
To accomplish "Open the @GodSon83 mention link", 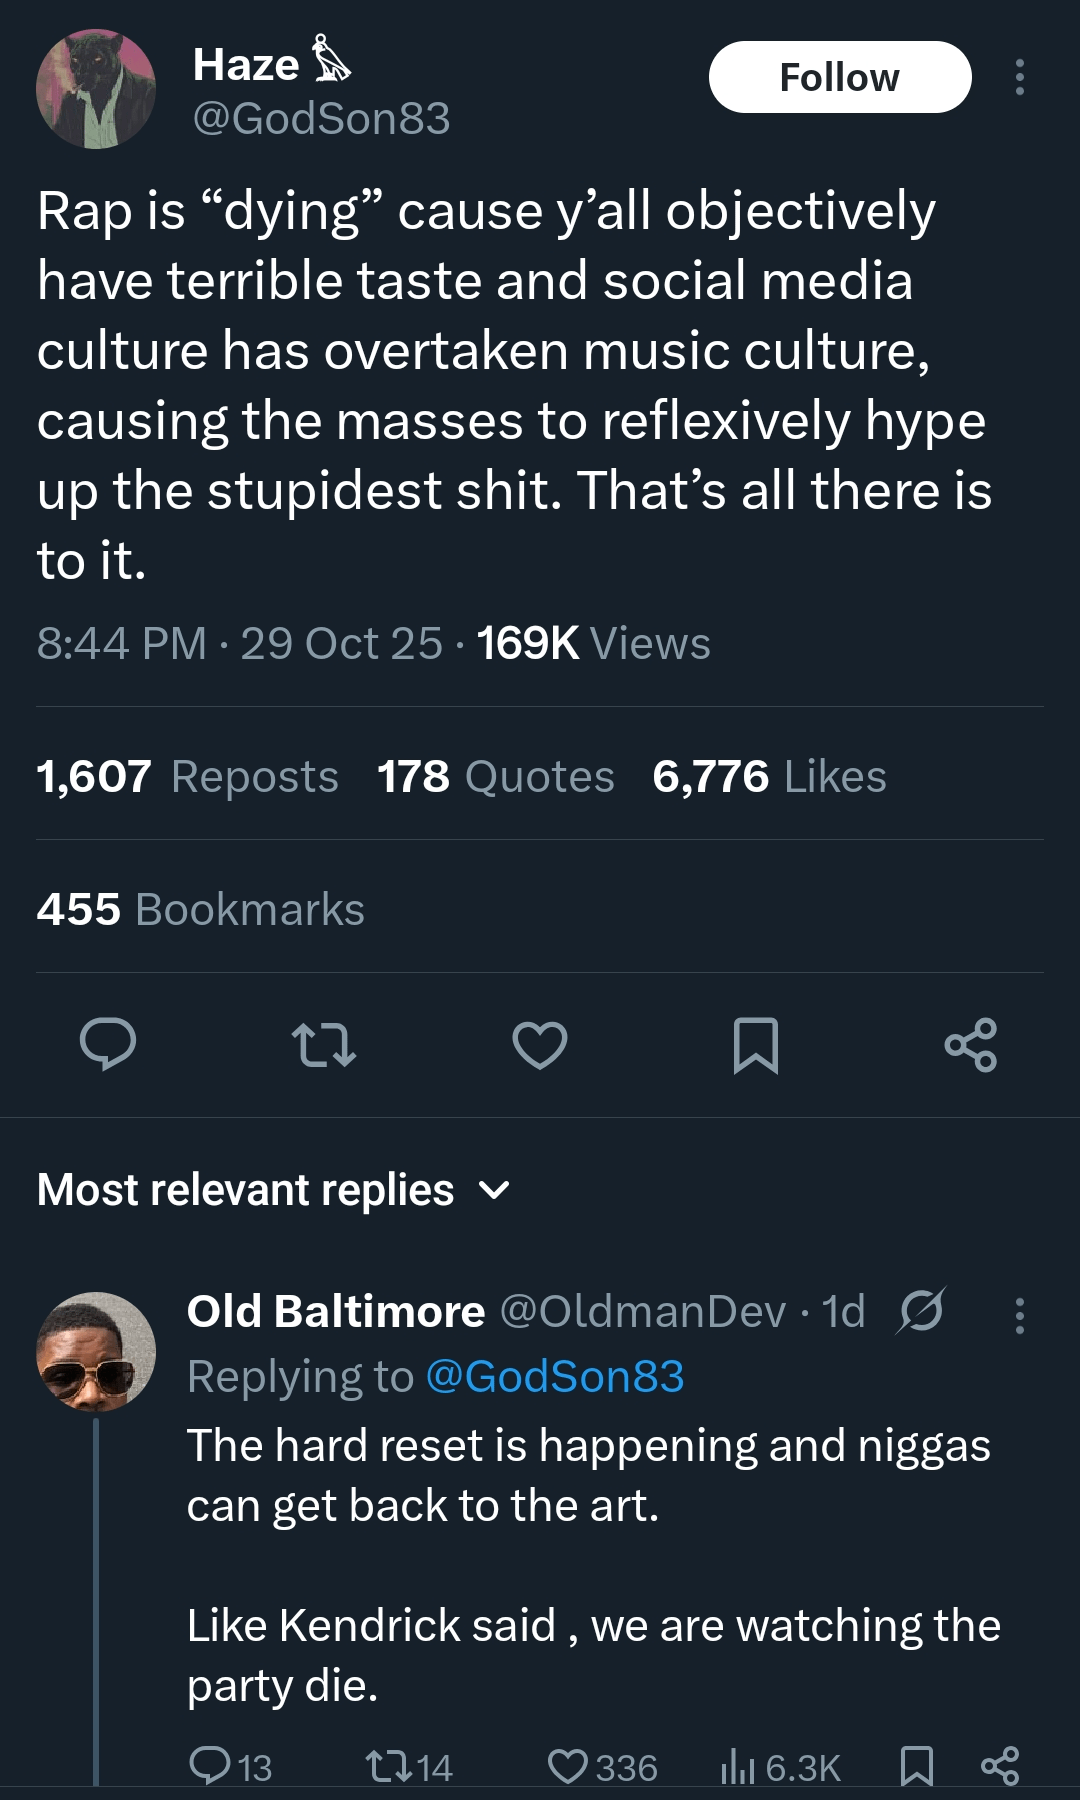I will 555,1377.
